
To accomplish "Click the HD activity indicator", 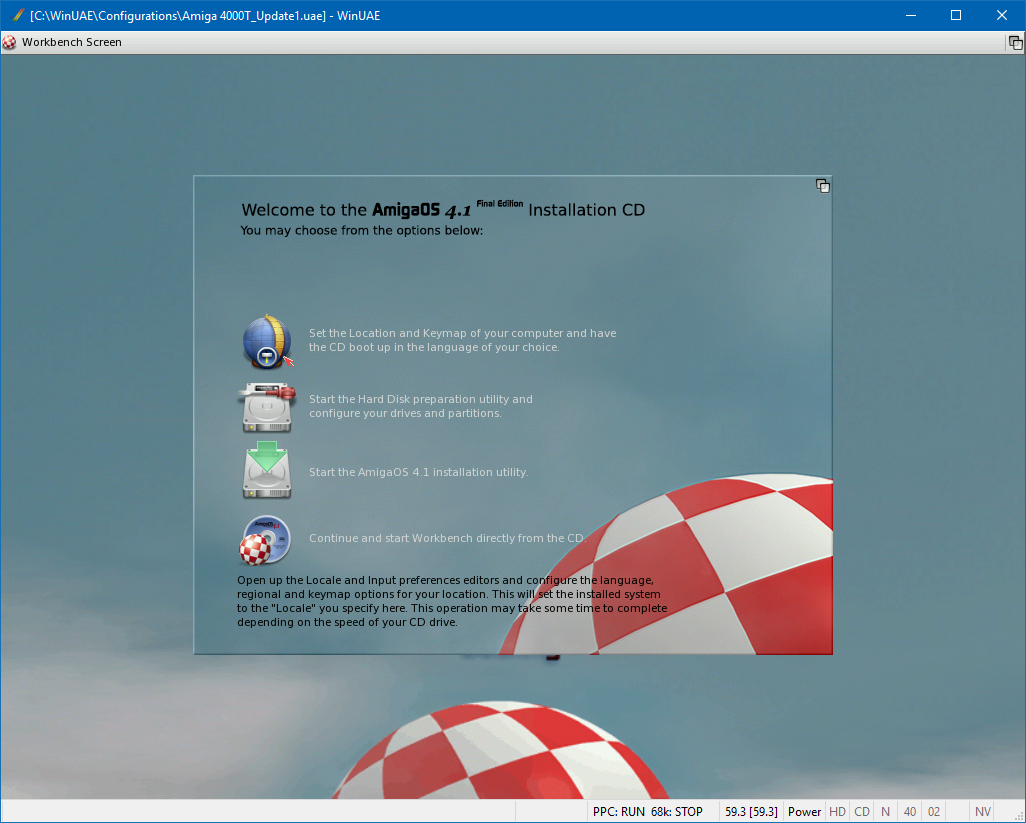I will tap(837, 812).
